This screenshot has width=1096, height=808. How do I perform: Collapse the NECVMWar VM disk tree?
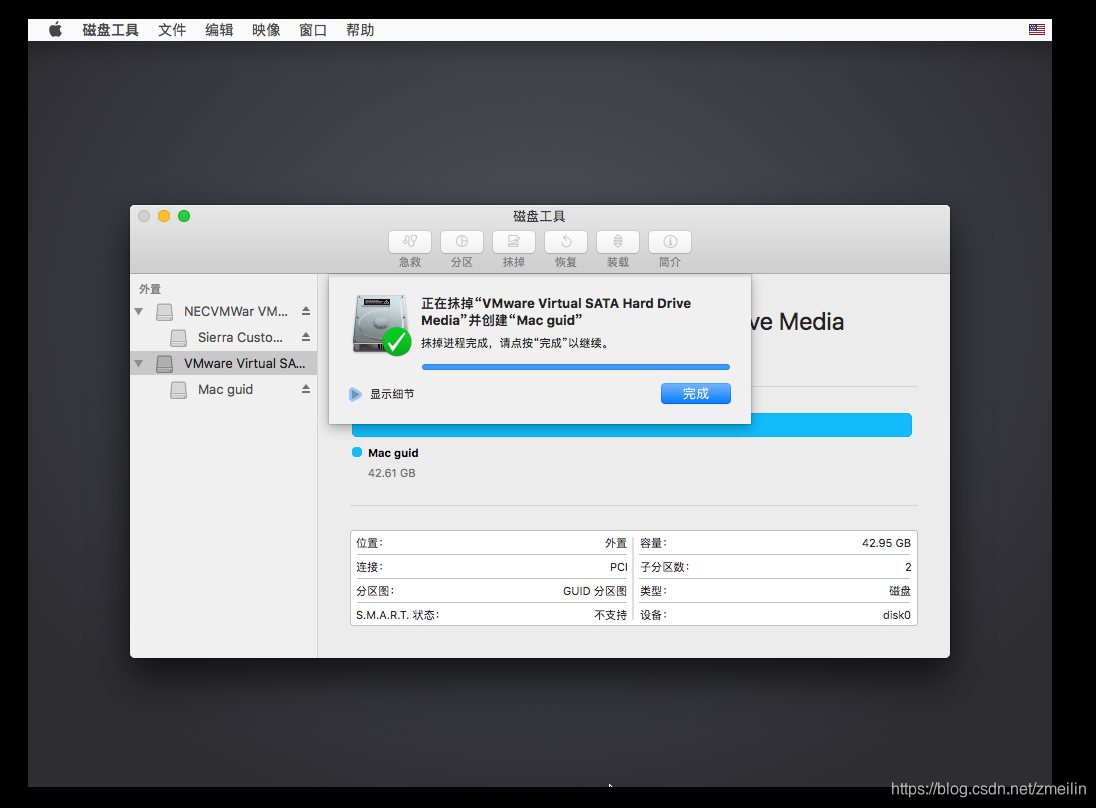pos(138,312)
